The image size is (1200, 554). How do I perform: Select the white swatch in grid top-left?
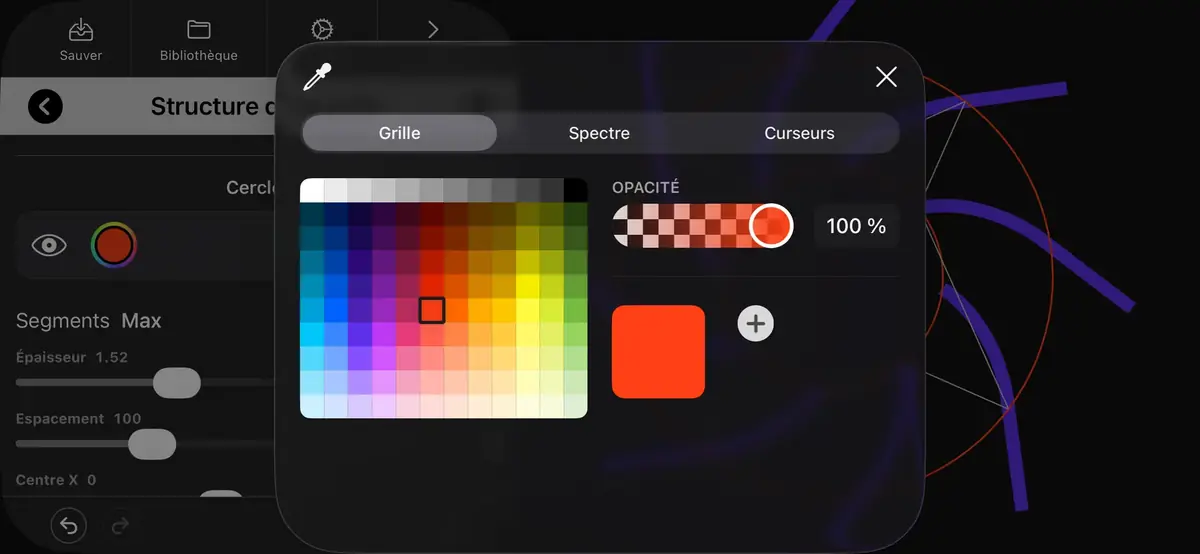(312, 190)
